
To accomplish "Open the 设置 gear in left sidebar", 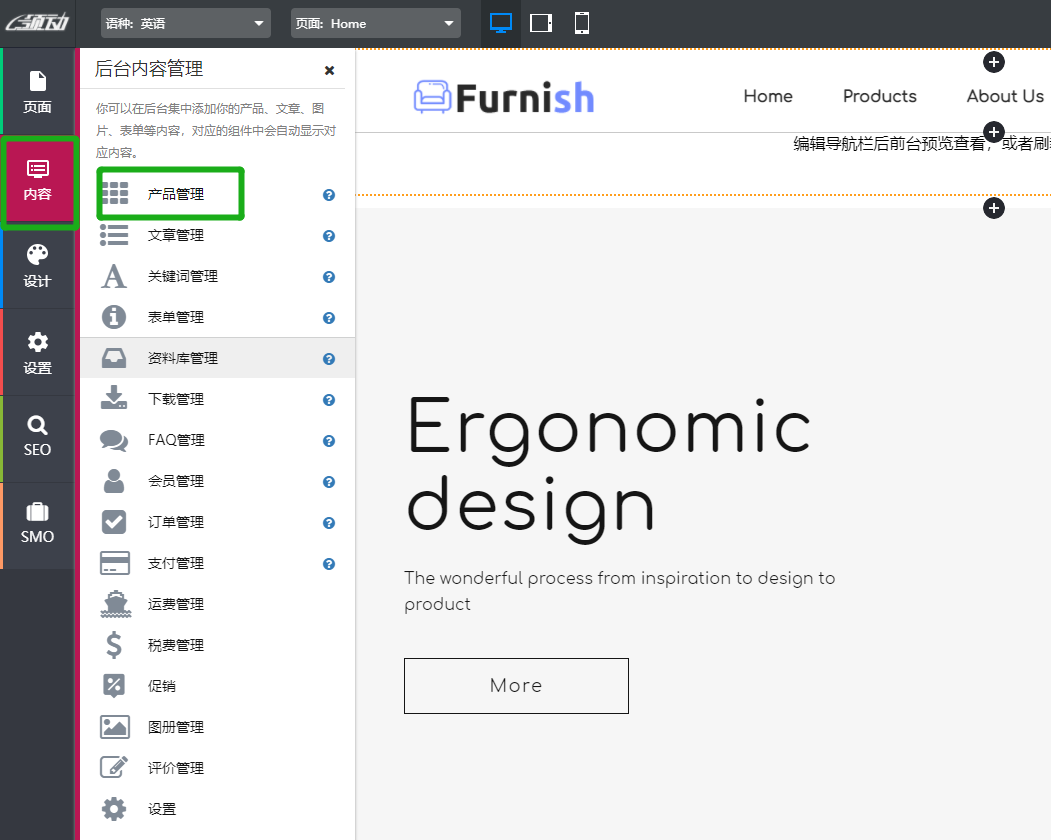I will 38,353.
